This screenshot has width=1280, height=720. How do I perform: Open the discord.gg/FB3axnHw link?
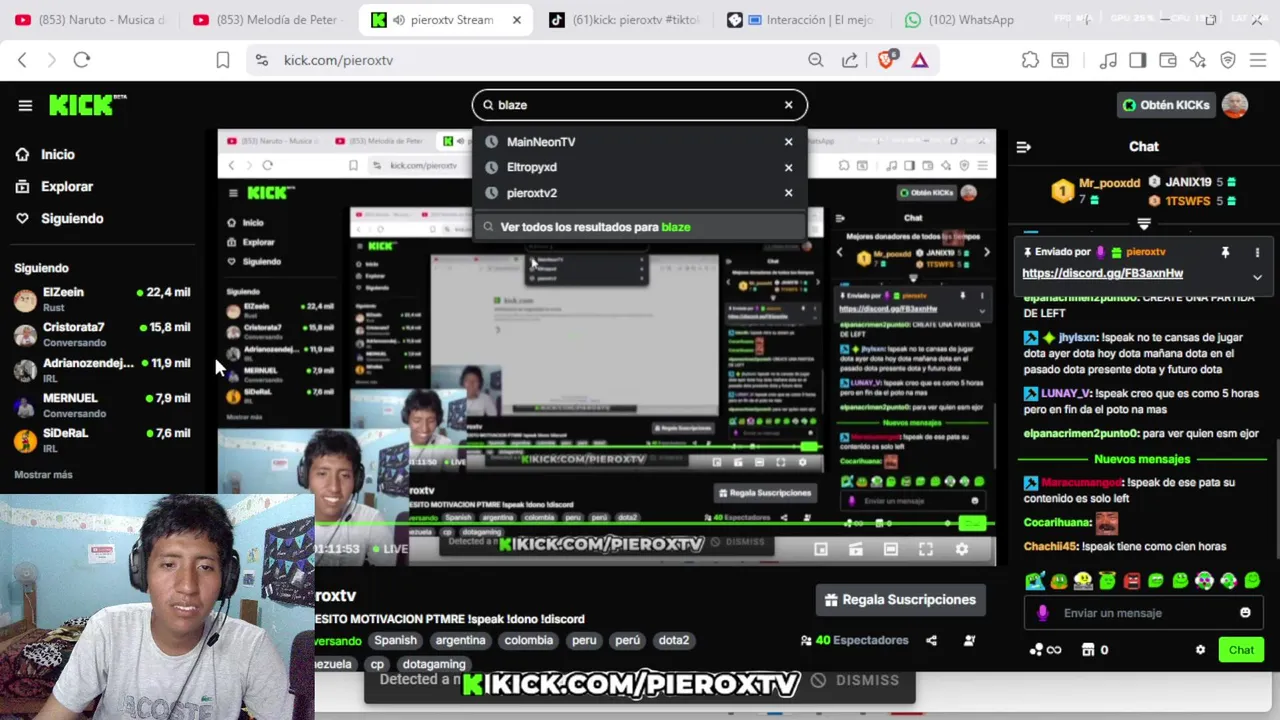1102,273
